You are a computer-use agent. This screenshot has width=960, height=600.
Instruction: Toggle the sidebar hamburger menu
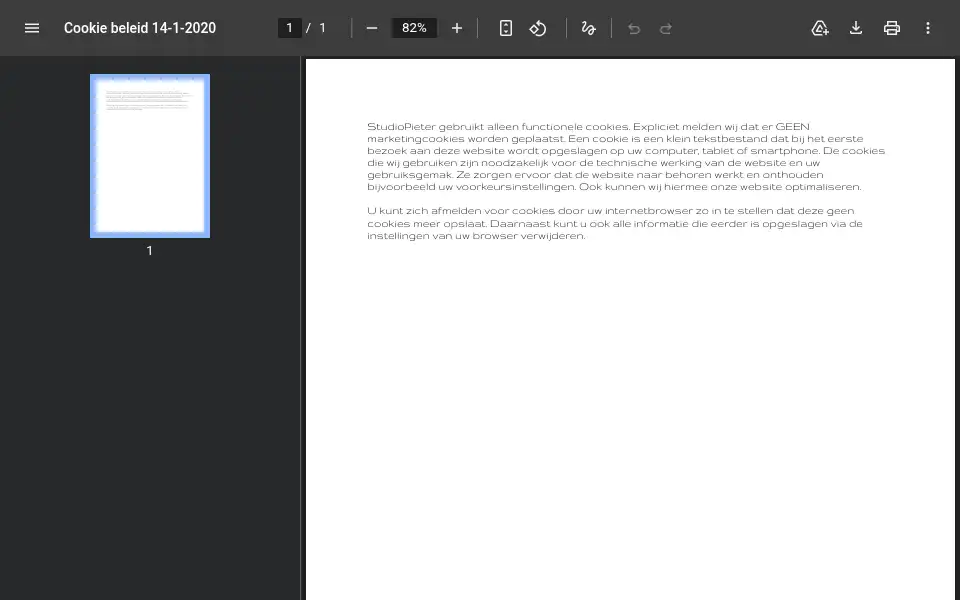click(x=32, y=28)
